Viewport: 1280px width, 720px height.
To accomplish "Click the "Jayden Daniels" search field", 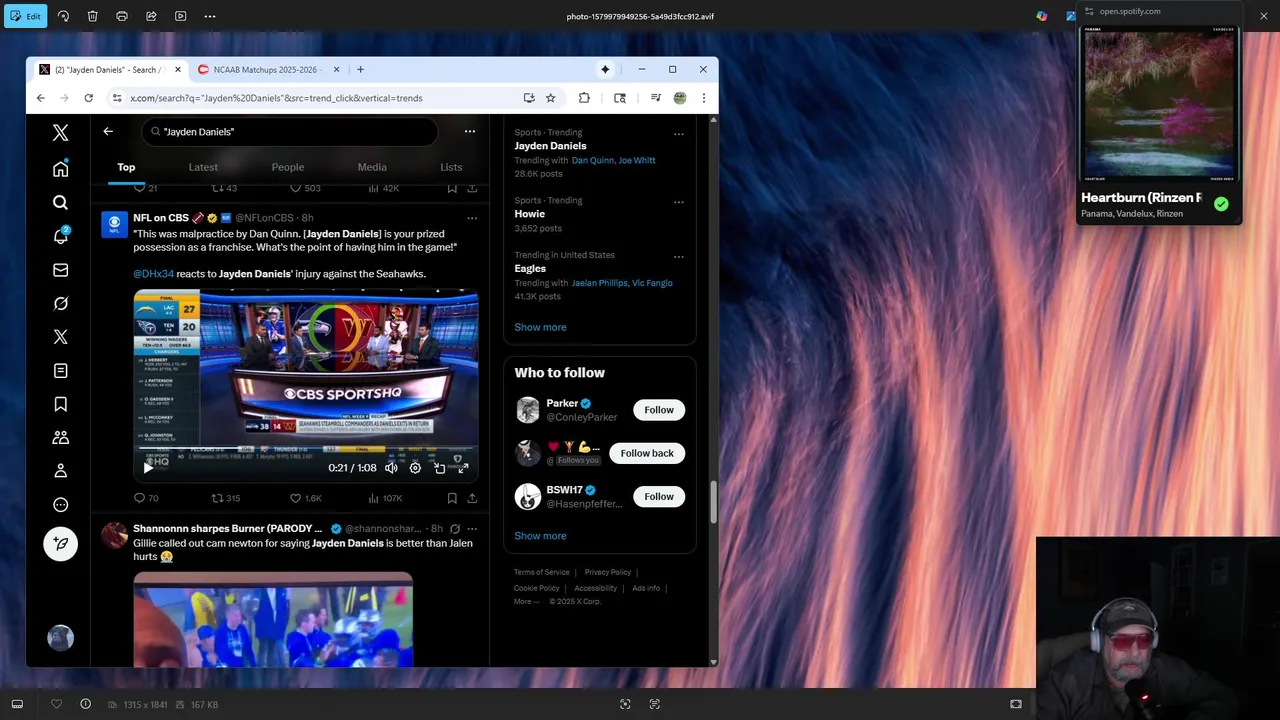I will 289,131.
